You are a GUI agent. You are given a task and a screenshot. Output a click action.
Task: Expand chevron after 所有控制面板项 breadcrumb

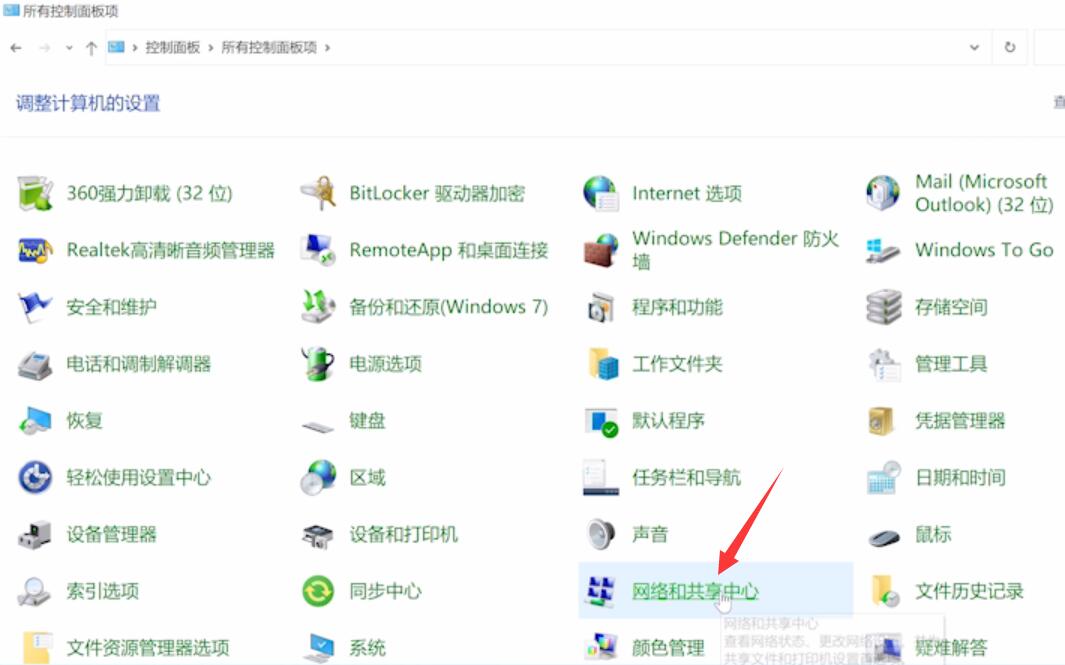tap(327, 47)
